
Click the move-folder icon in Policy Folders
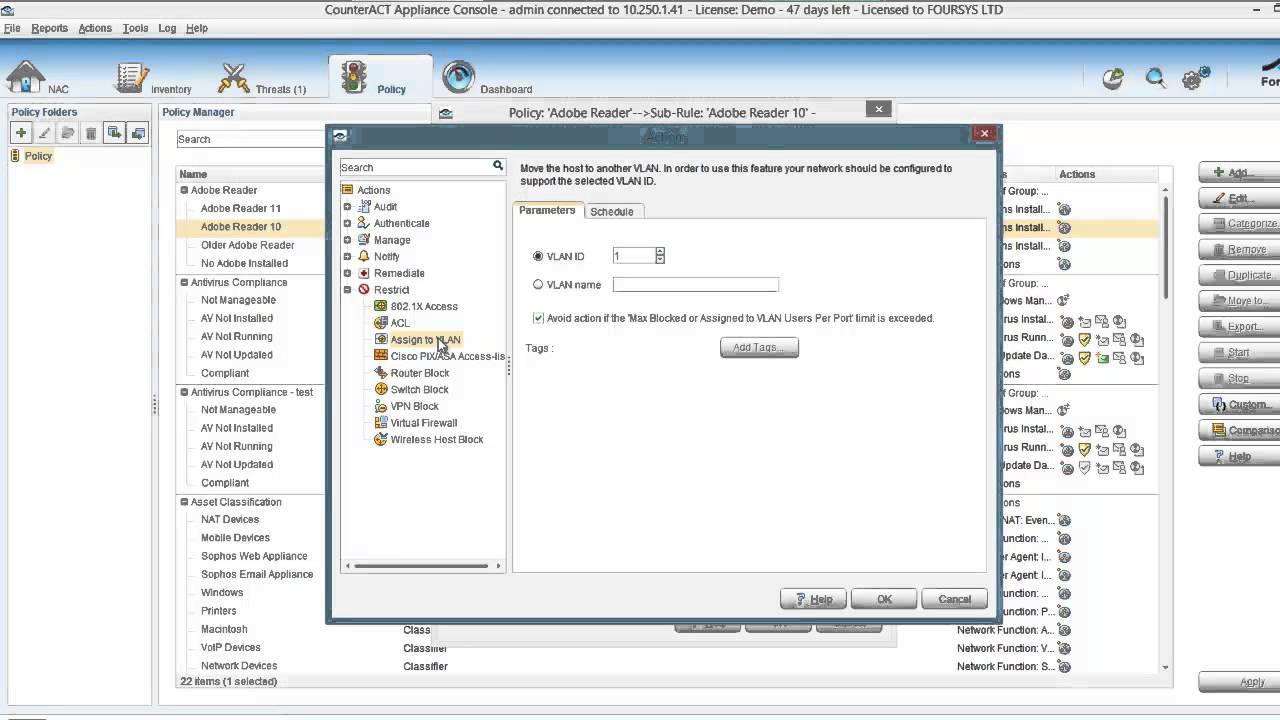pyautogui.click(x=67, y=133)
